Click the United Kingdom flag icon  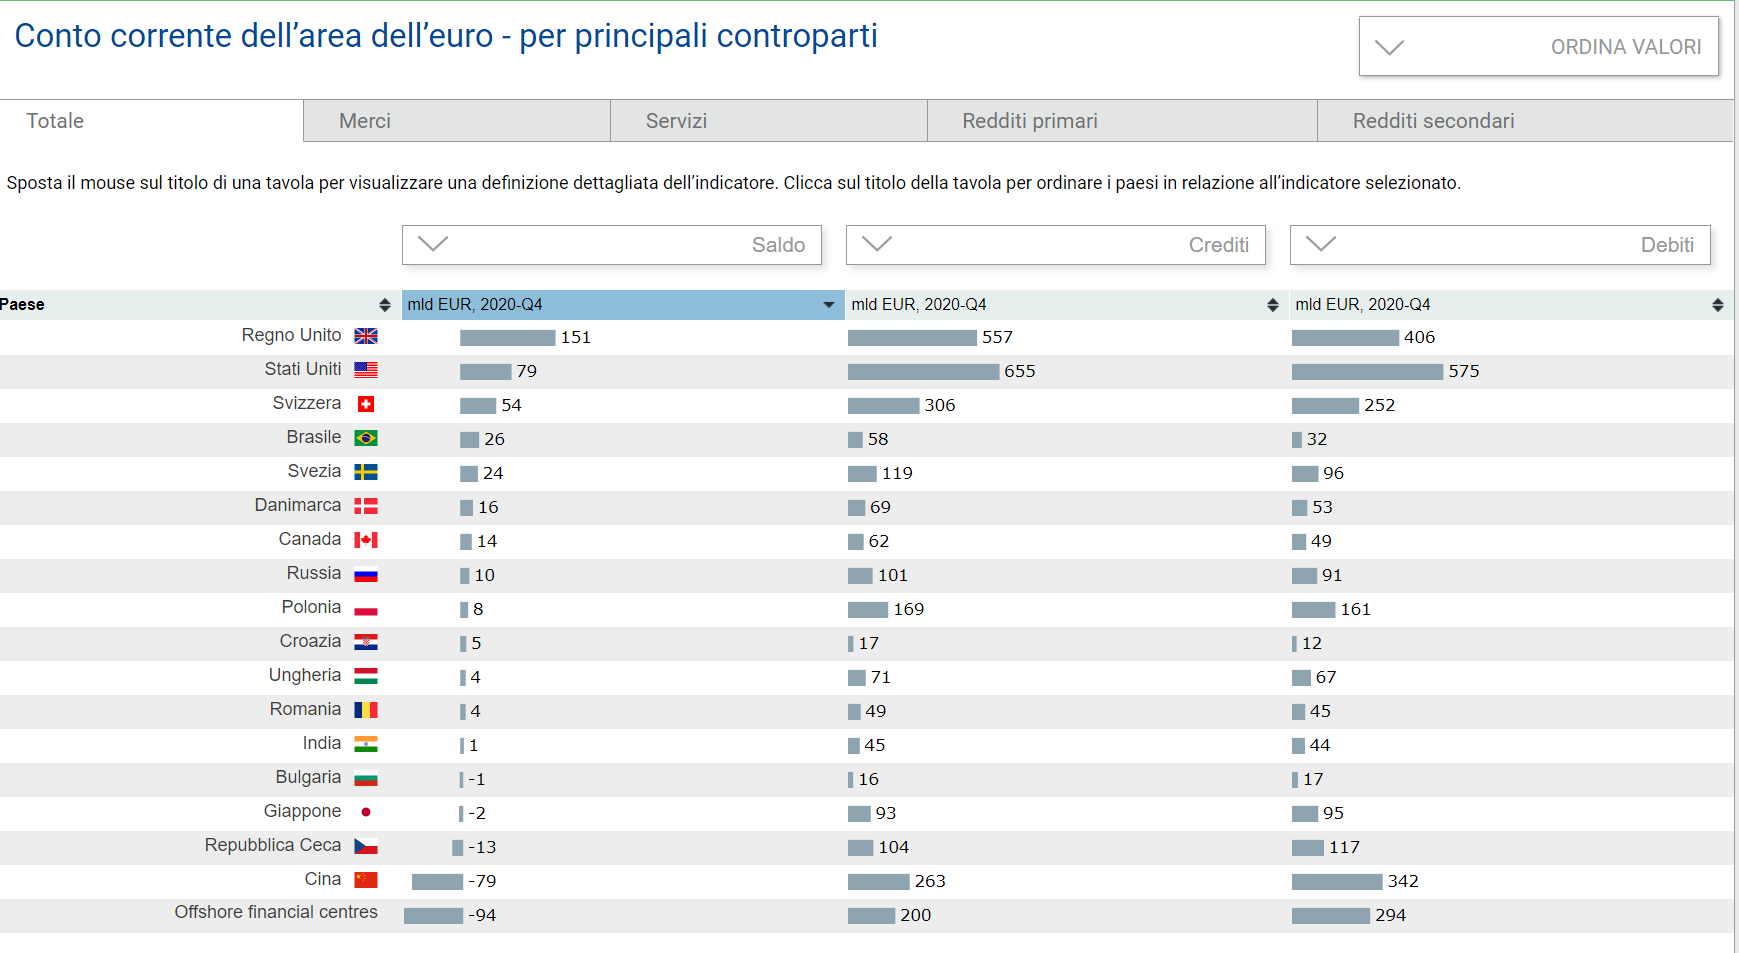(366, 336)
